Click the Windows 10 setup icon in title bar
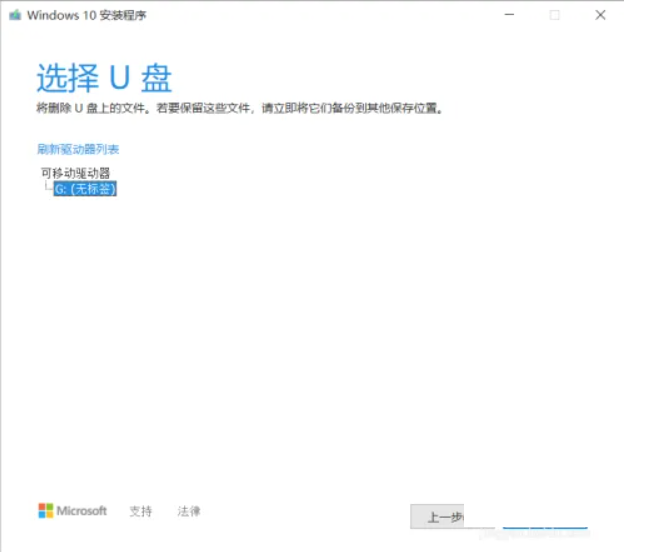 coord(14,15)
